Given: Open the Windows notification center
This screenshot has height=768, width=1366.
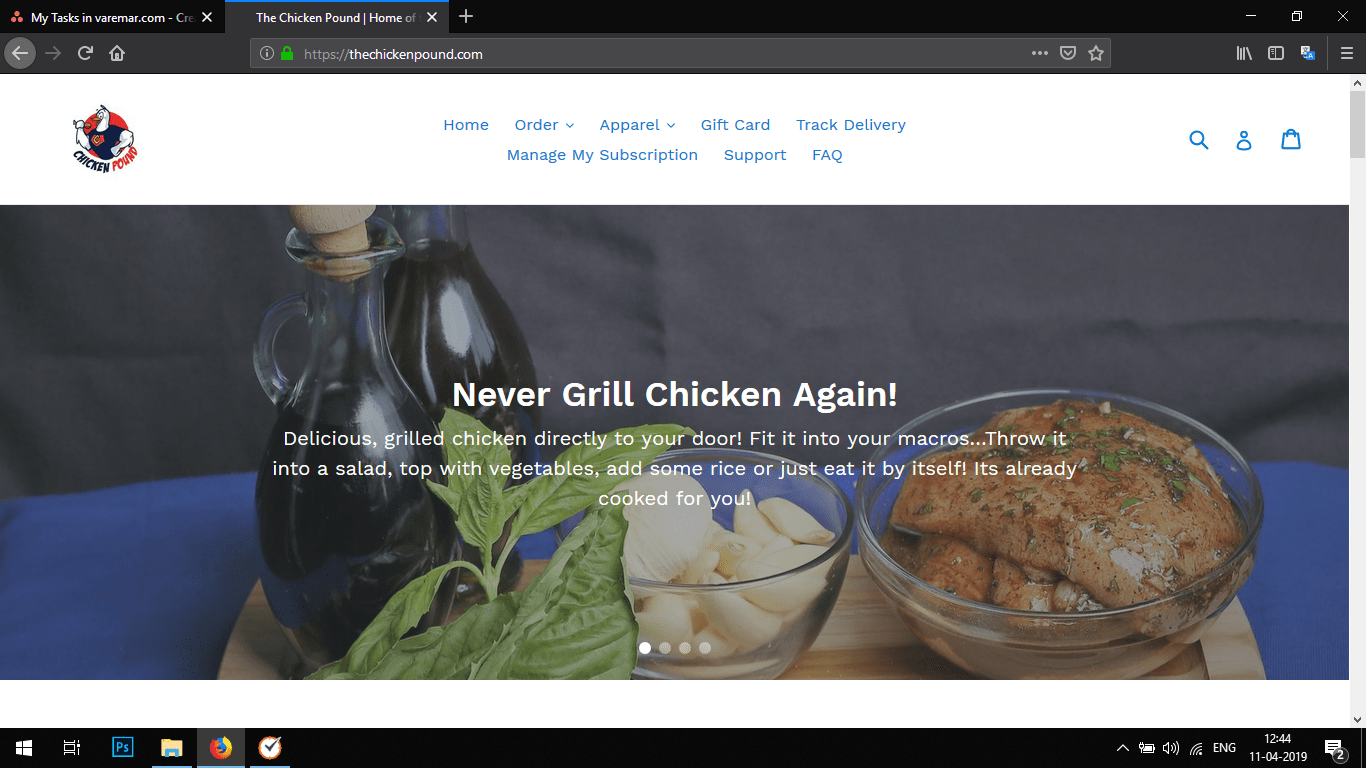Looking at the screenshot, I should [x=1334, y=748].
